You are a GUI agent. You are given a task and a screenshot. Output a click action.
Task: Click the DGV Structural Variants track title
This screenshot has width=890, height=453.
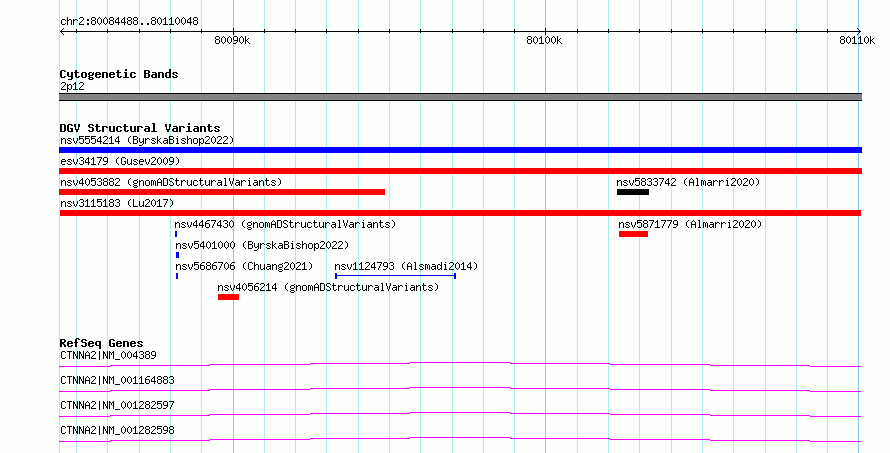click(140, 128)
